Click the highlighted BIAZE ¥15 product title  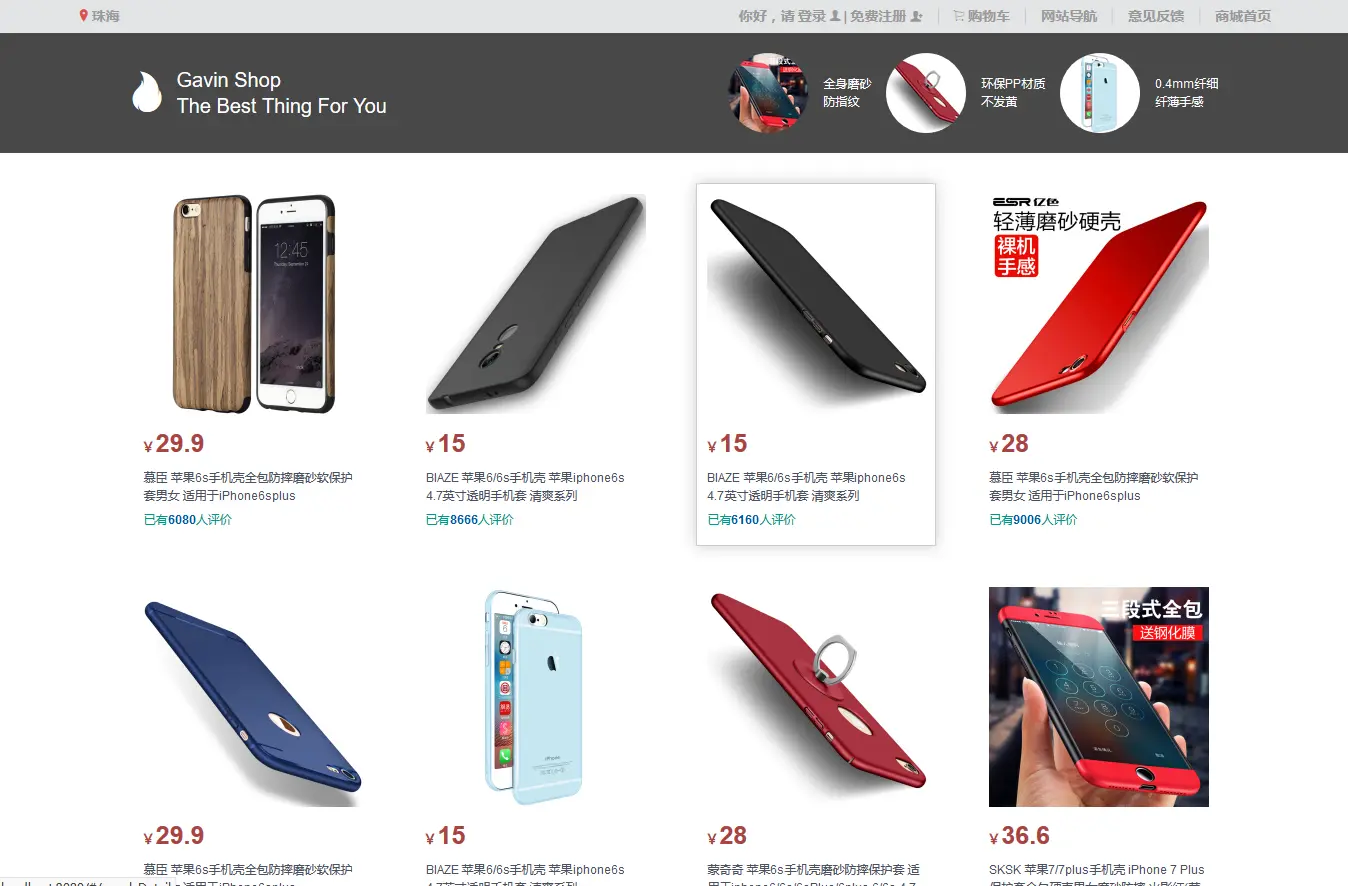click(x=806, y=487)
